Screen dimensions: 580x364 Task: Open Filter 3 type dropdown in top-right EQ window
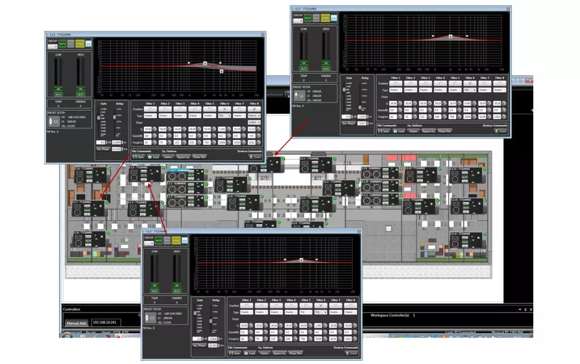[425, 90]
